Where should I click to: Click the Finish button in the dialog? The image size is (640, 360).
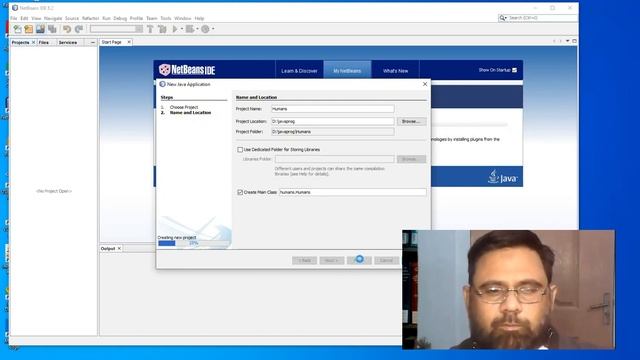359,260
